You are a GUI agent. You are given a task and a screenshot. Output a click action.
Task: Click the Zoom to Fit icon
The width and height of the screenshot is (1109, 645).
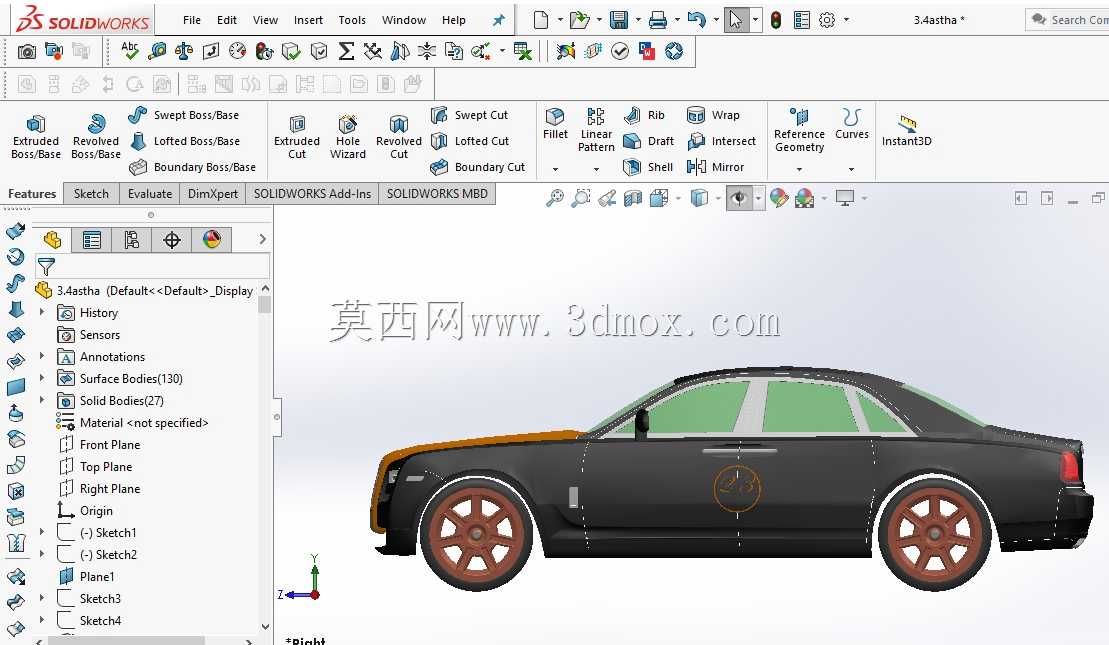click(555, 198)
